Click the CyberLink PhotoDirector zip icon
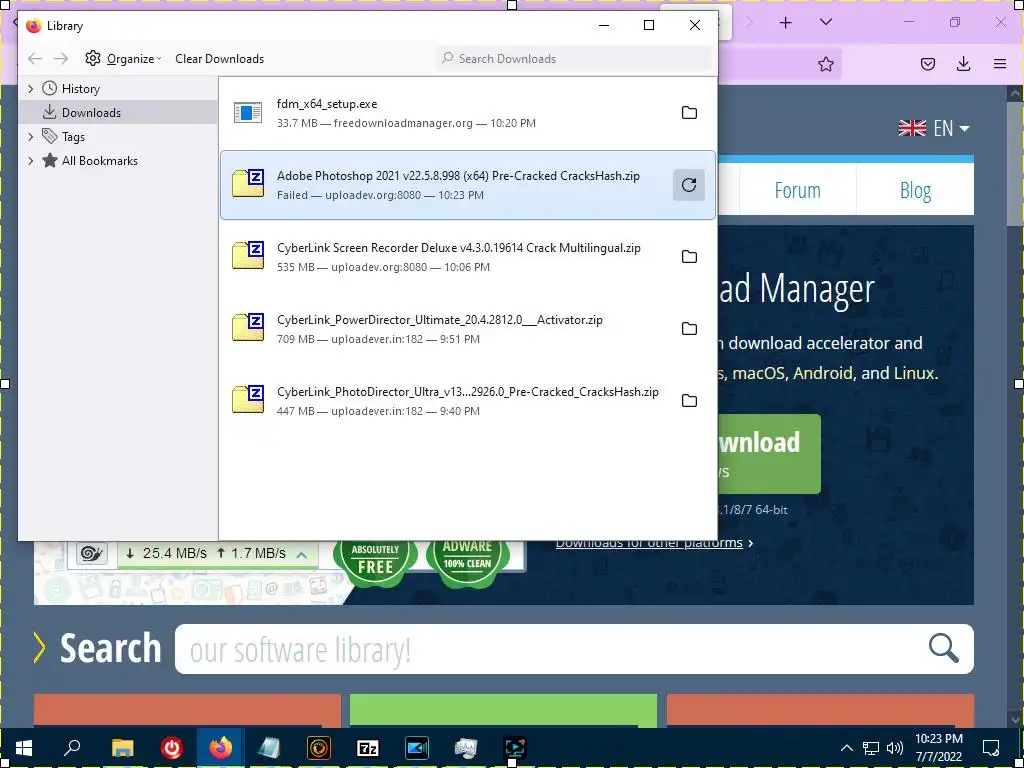The image size is (1024, 768). click(248, 399)
